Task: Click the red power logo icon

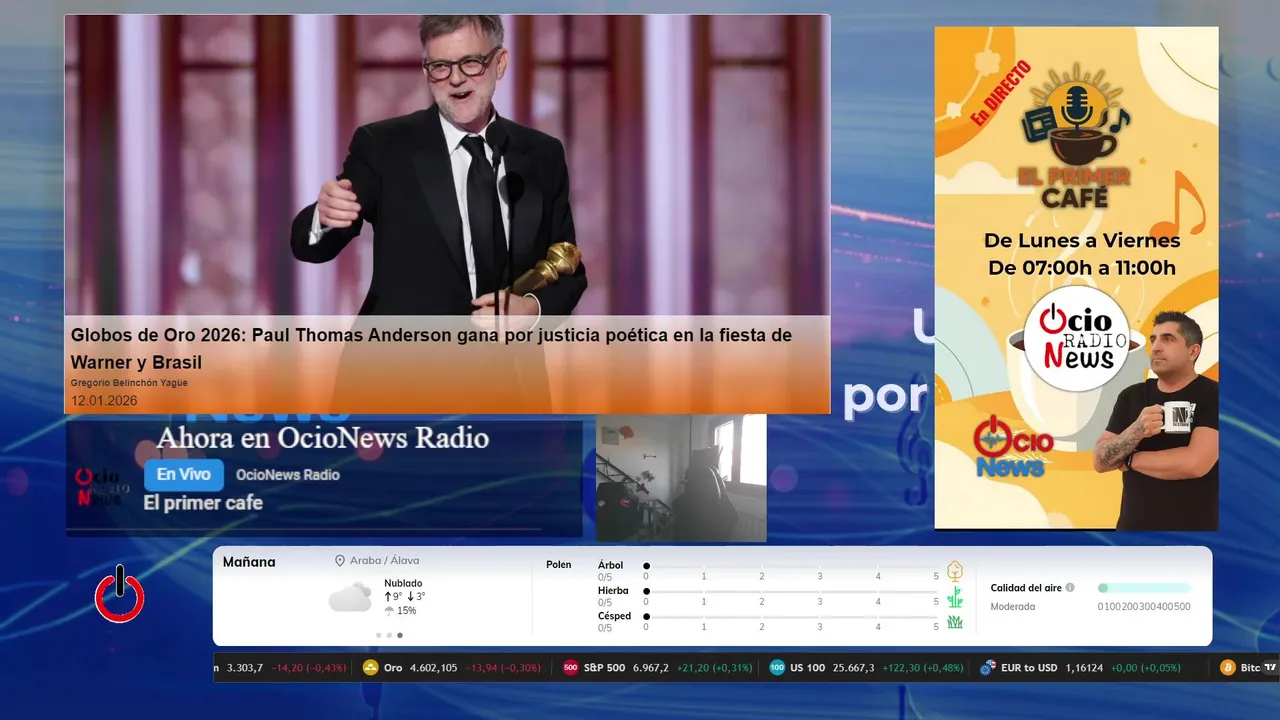Action: [x=120, y=594]
